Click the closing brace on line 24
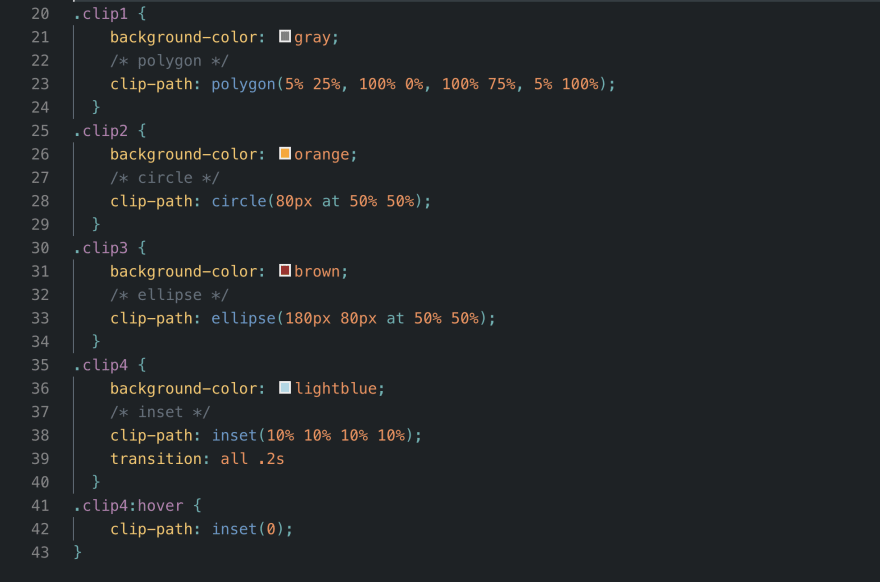Screen dimensions: 880x582 pyautogui.click(x=96, y=107)
